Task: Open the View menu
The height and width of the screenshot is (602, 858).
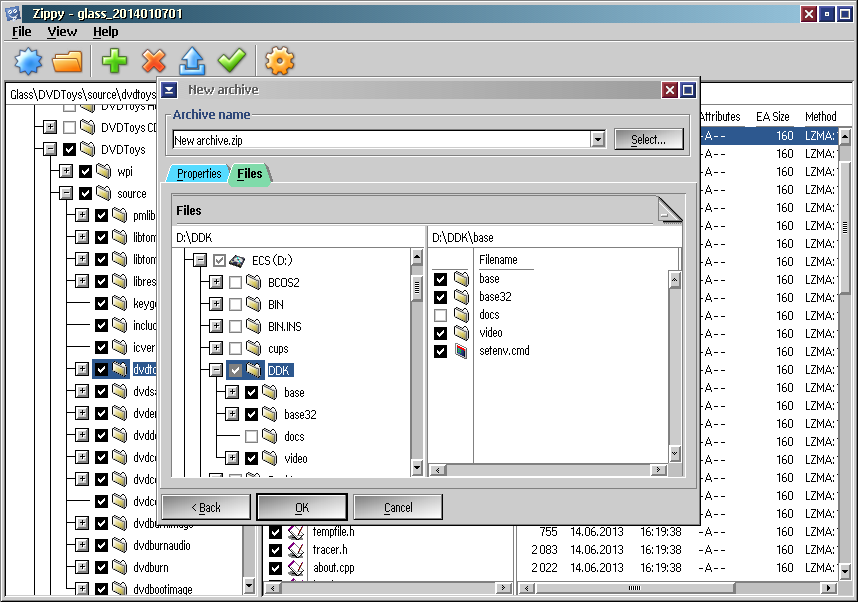Action: pos(62,32)
